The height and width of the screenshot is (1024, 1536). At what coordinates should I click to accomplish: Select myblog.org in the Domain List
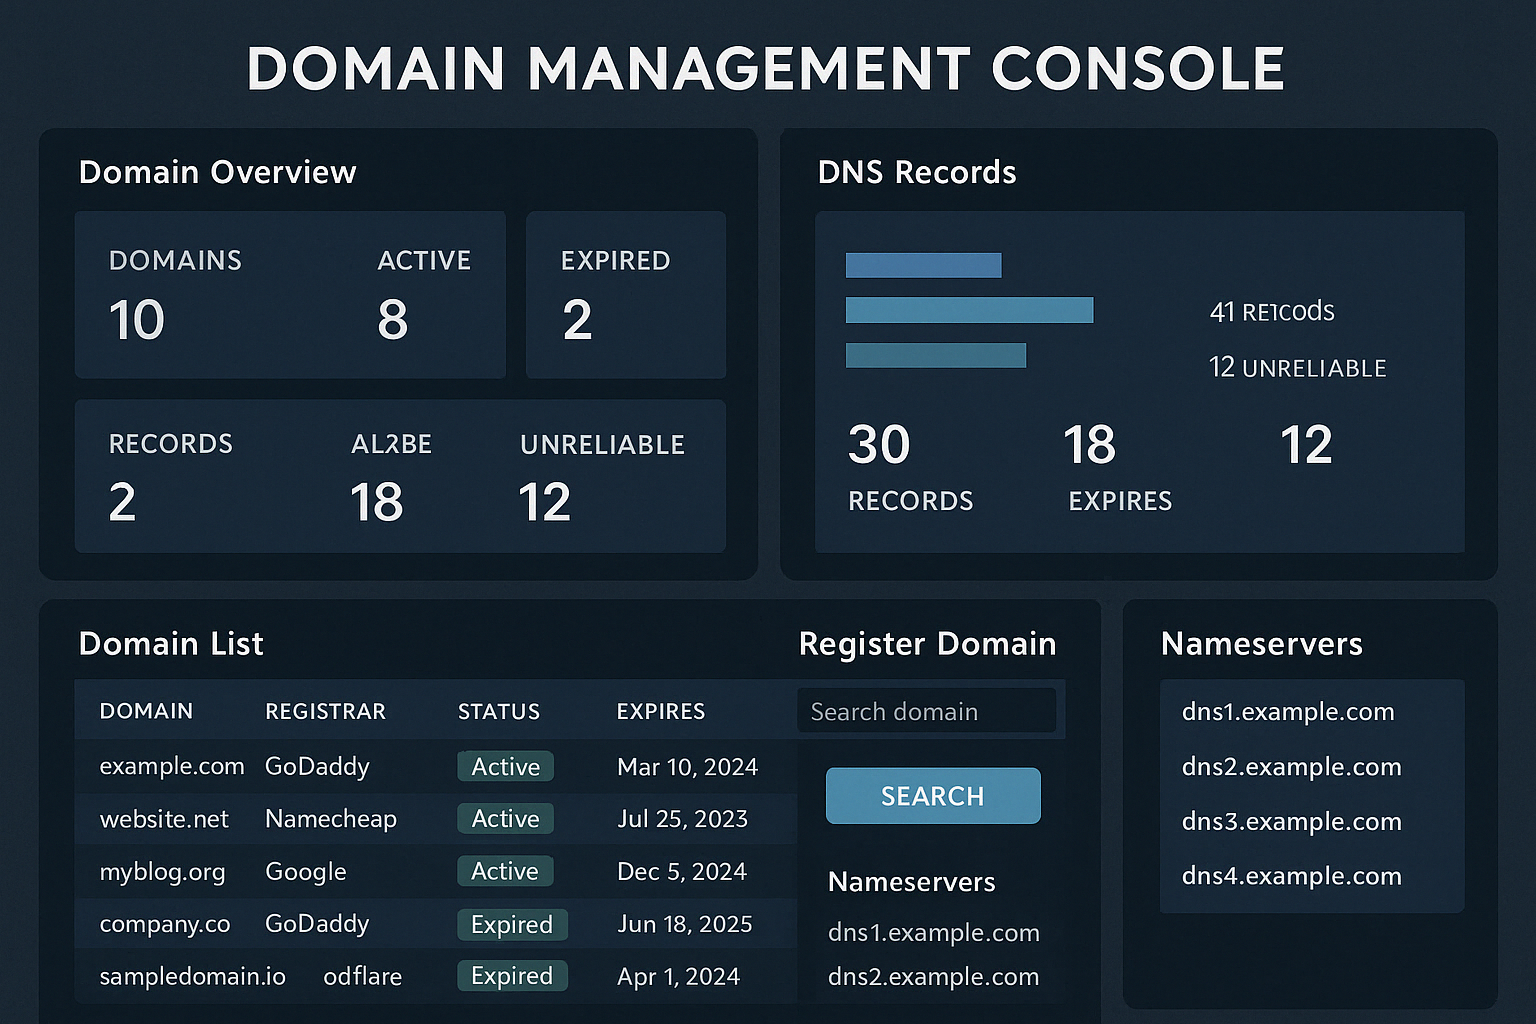pyautogui.click(x=162, y=872)
